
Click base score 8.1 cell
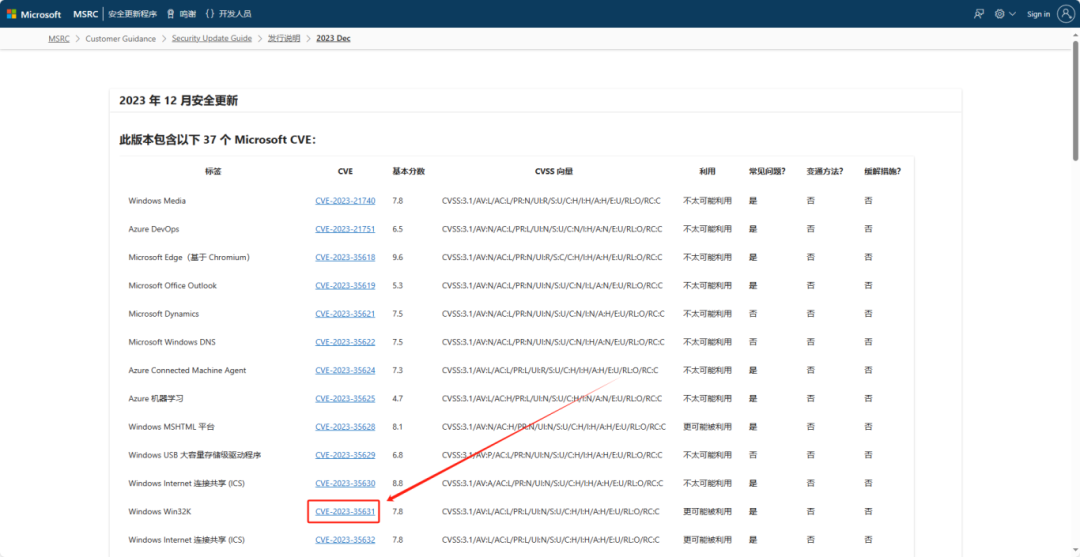point(397,426)
